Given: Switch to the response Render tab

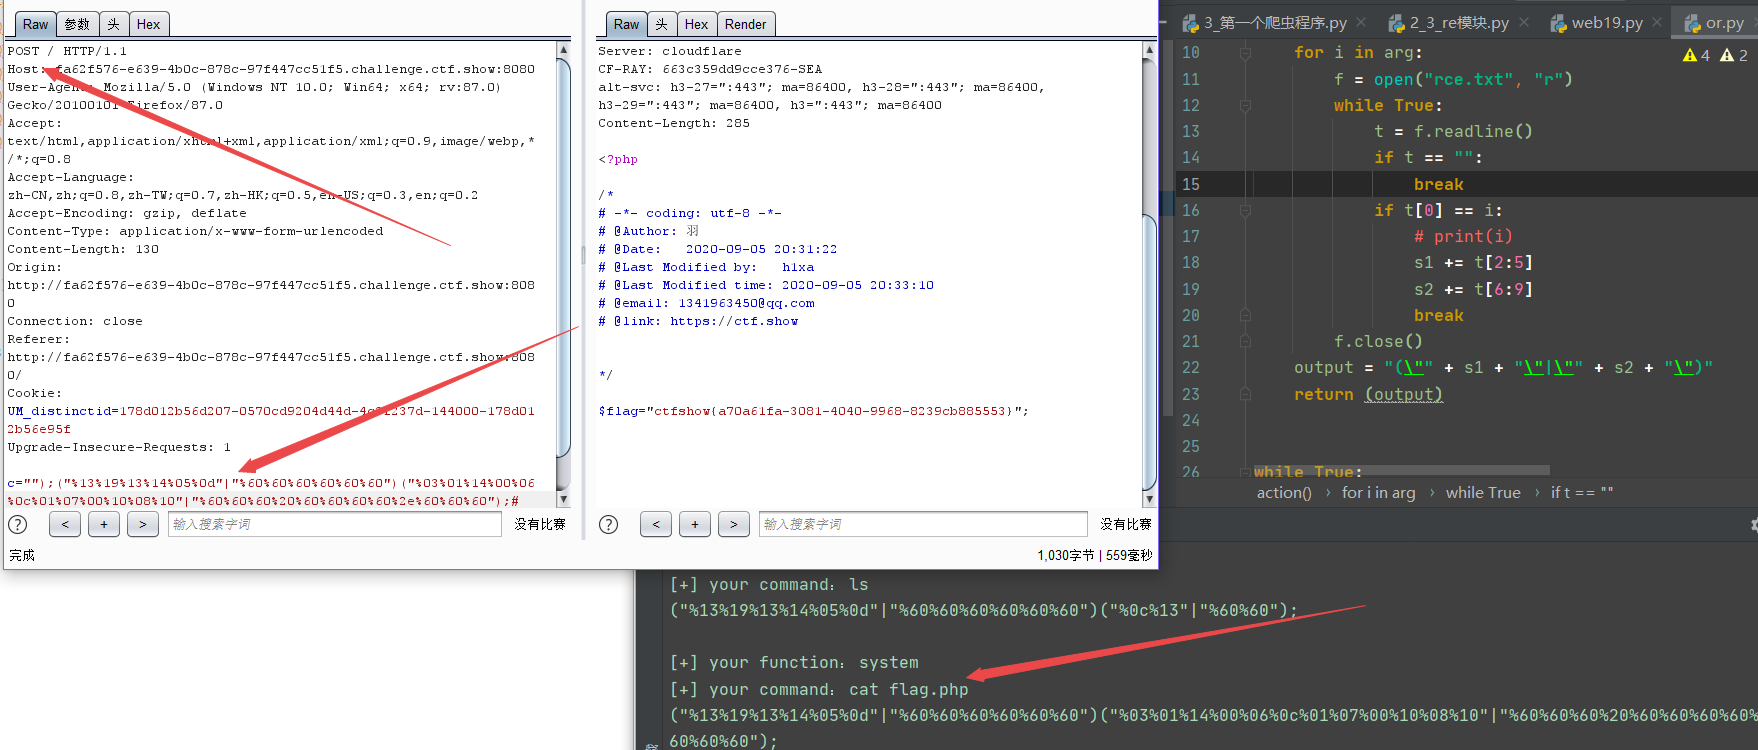Looking at the screenshot, I should click(x=745, y=24).
